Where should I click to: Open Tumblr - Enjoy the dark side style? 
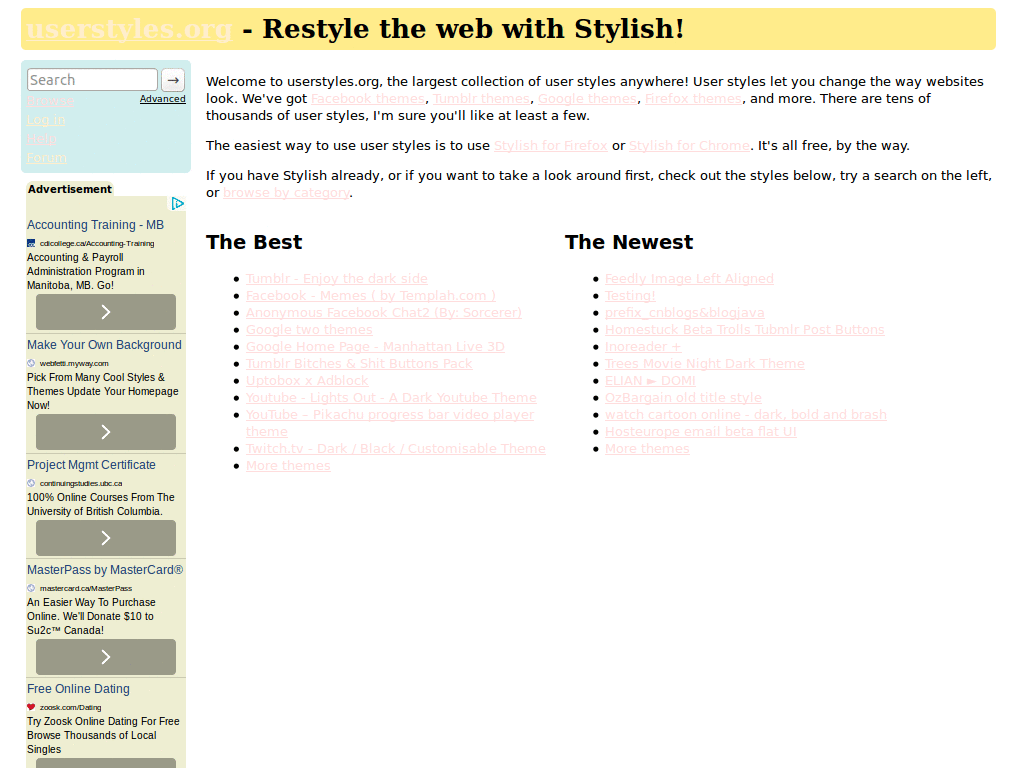coord(337,279)
